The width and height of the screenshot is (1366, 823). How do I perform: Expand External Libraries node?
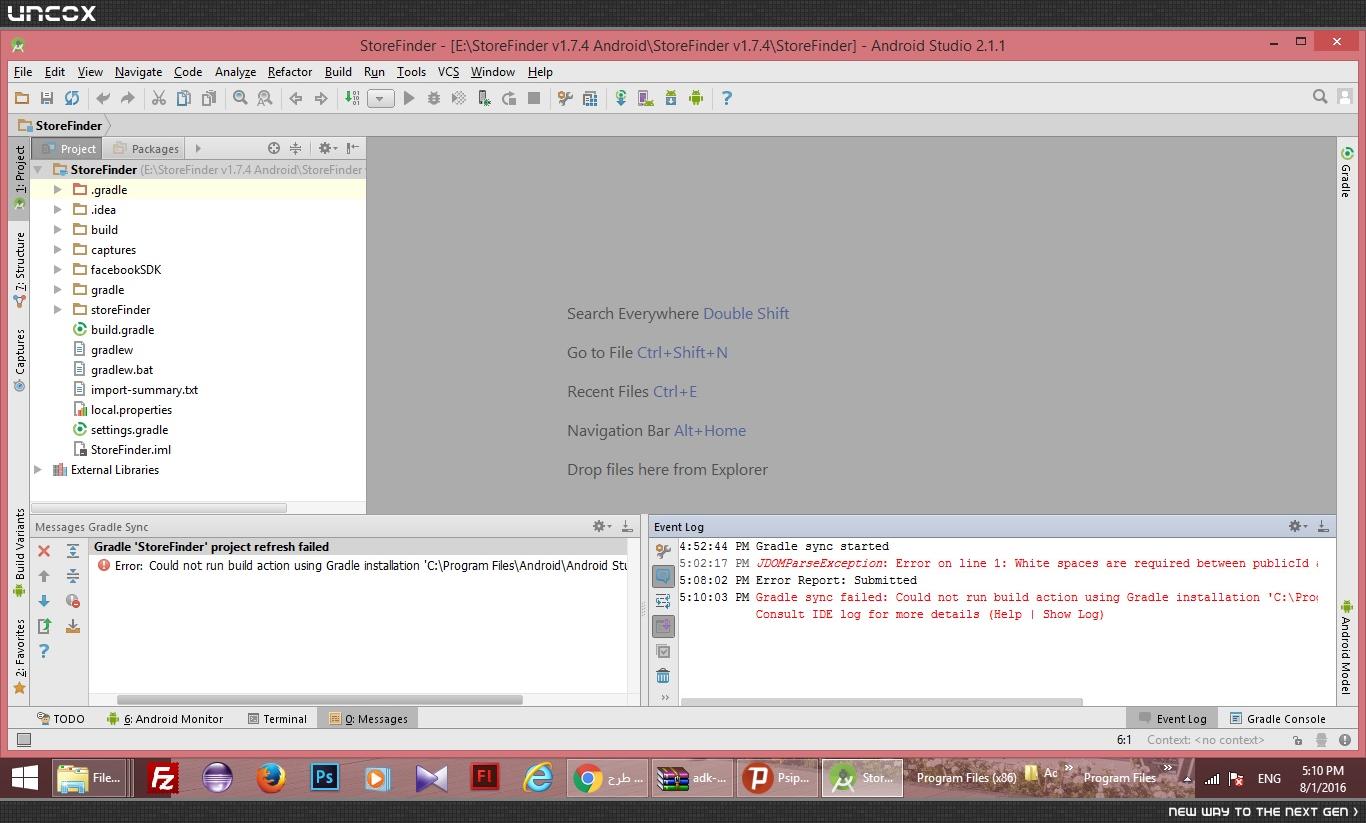coord(38,470)
